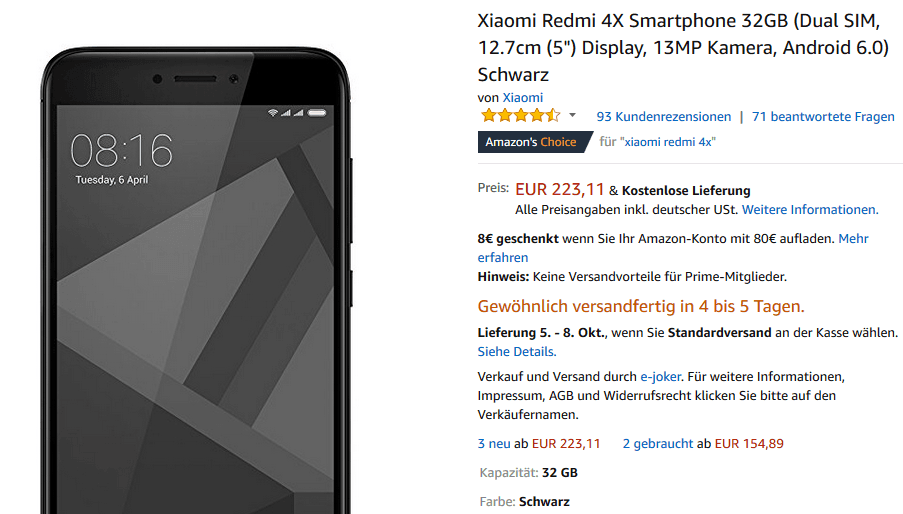Click the Siehe Details link
This screenshot has height=514, width=903.
point(517,352)
